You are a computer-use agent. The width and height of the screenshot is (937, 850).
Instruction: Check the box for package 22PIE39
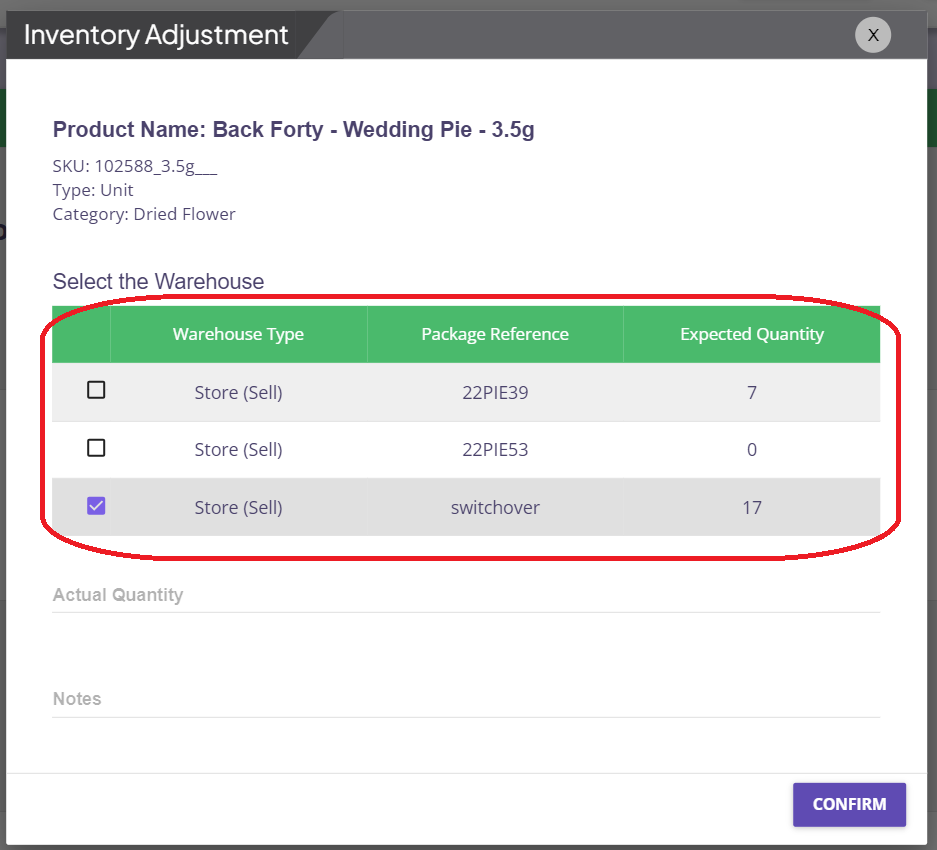click(x=96, y=390)
